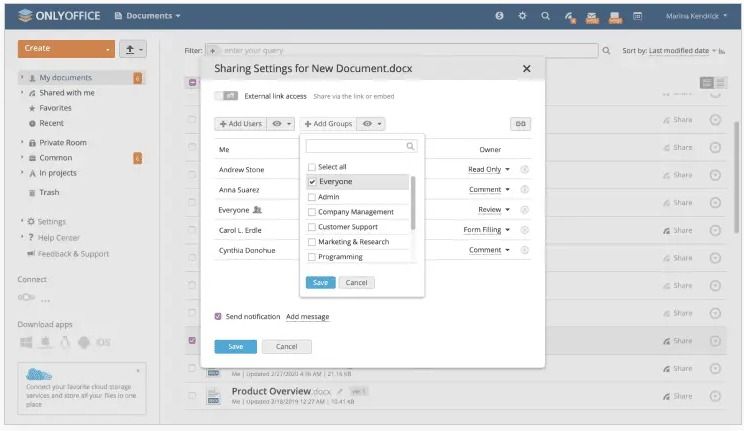Image resolution: width=744 pixels, height=431 pixels.
Task: Toggle the External link access switch
Action: 226,96
